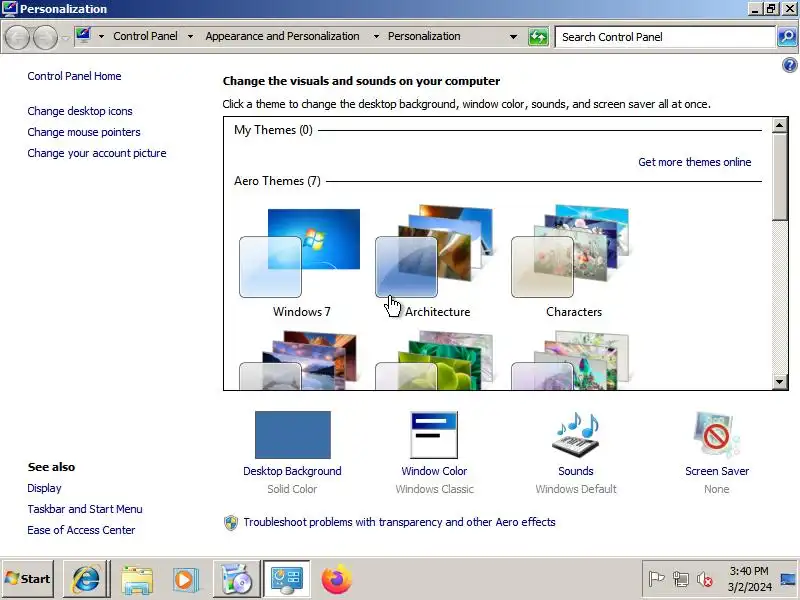Open the Sounds icon with music notes
Viewport: 800px width, 600px height.
tap(576, 435)
